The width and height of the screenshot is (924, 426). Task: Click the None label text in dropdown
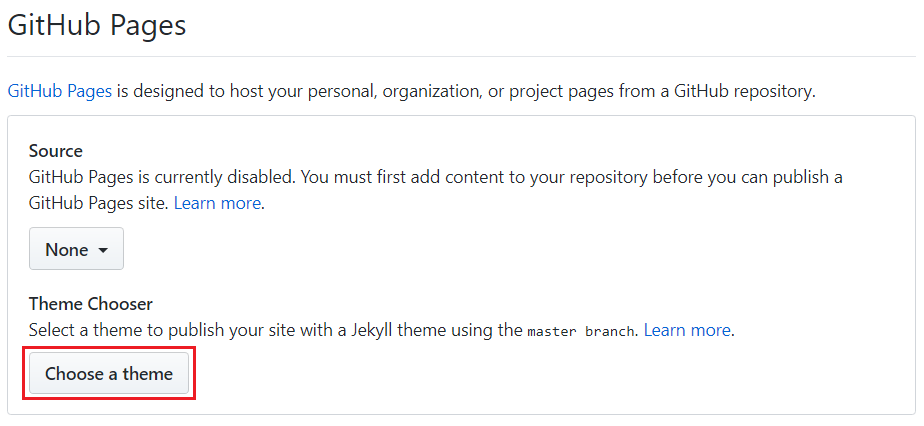pos(67,249)
